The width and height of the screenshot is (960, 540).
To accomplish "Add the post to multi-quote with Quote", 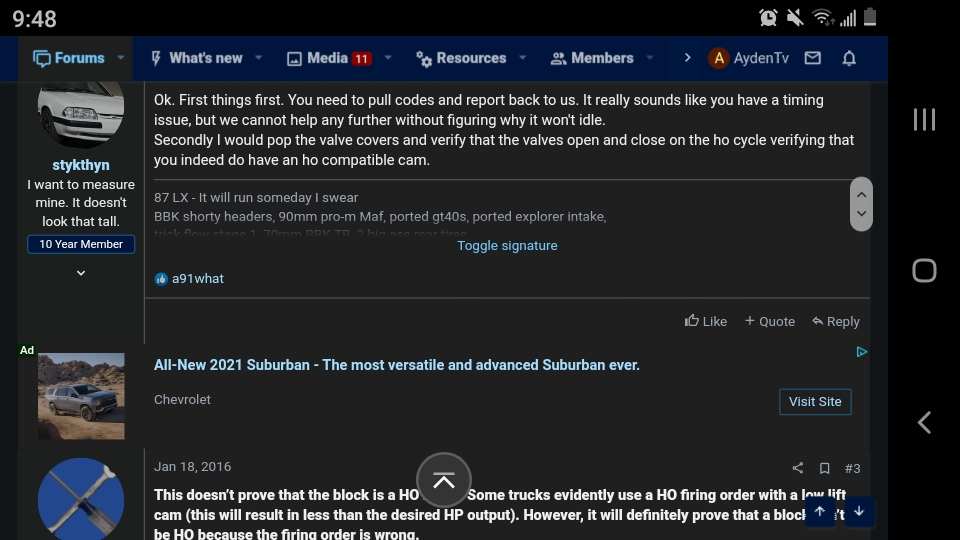I will [770, 321].
